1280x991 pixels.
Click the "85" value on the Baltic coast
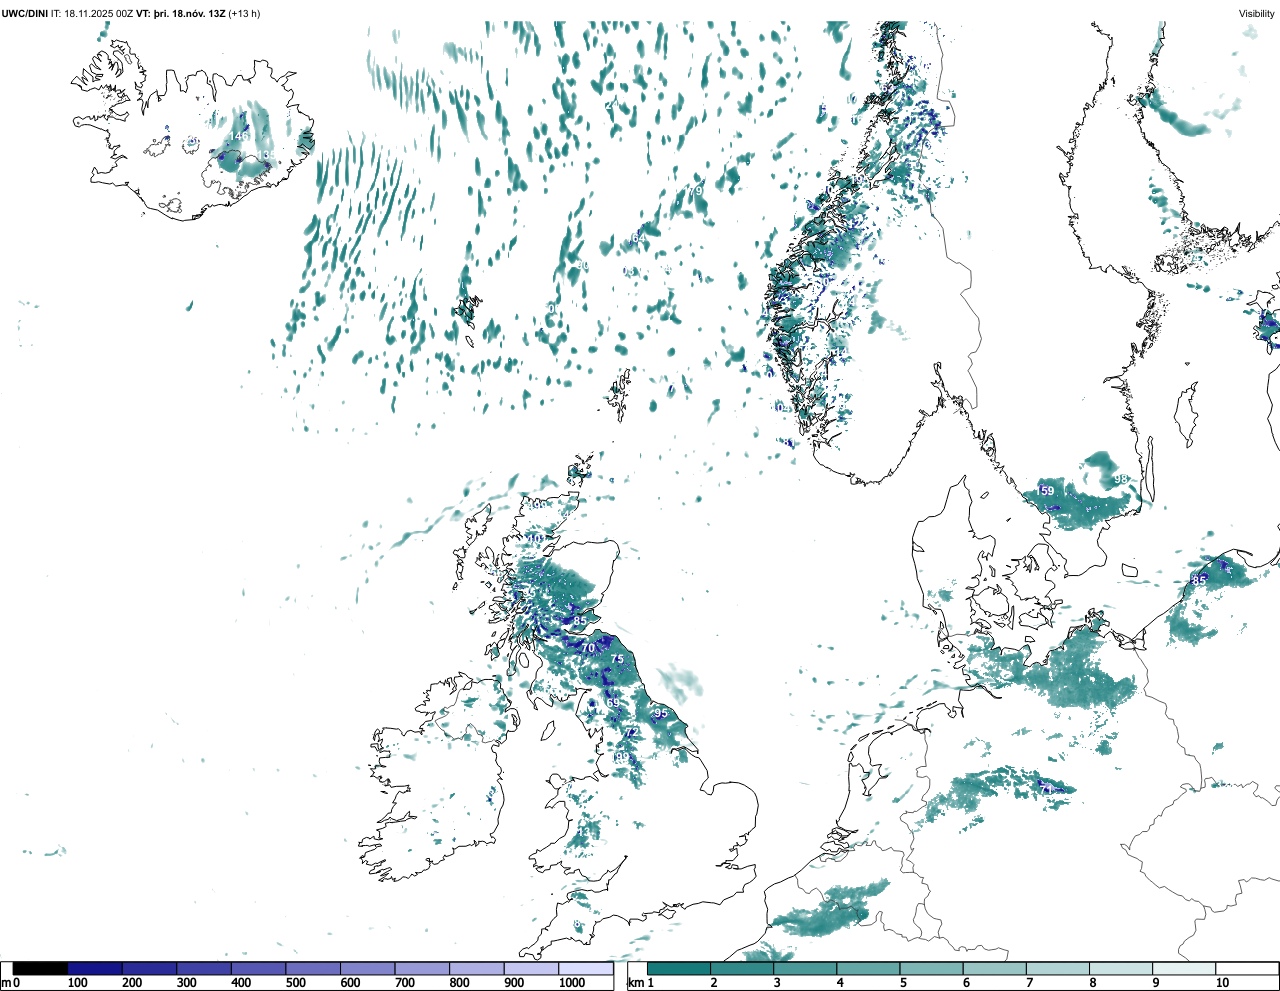click(x=1198, y=580)
